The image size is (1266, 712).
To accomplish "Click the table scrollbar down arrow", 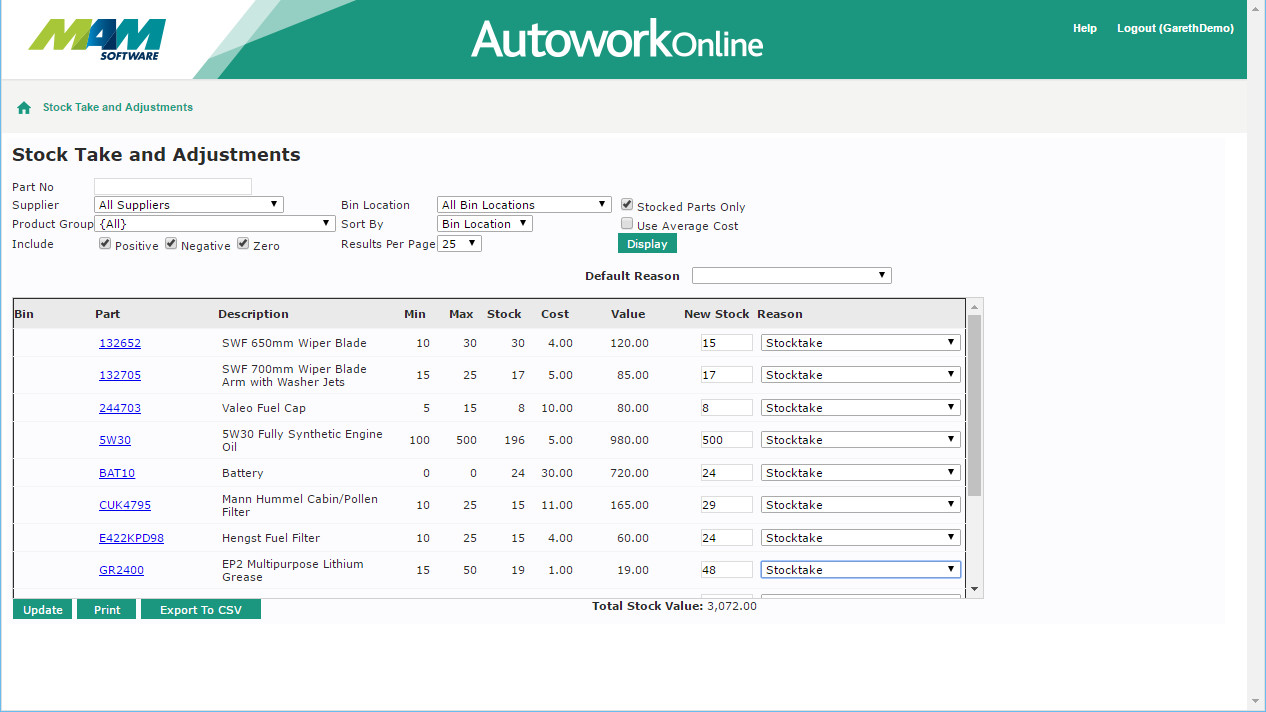I will [974, 590].
